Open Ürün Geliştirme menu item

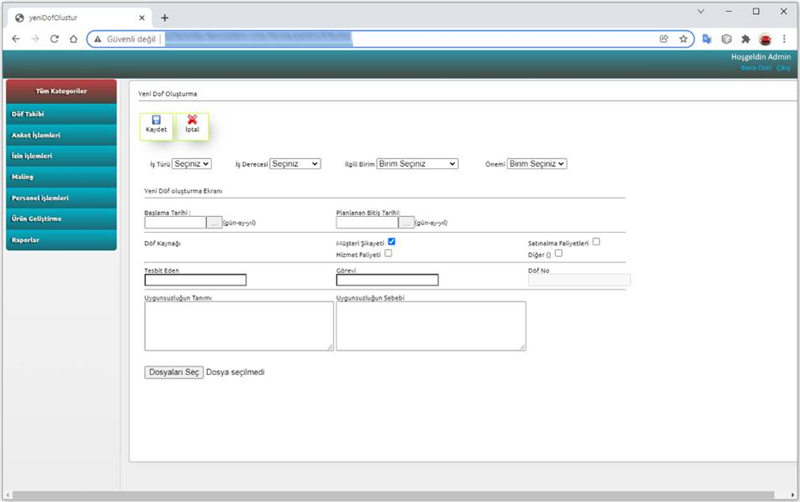click(x=61, y=219)
